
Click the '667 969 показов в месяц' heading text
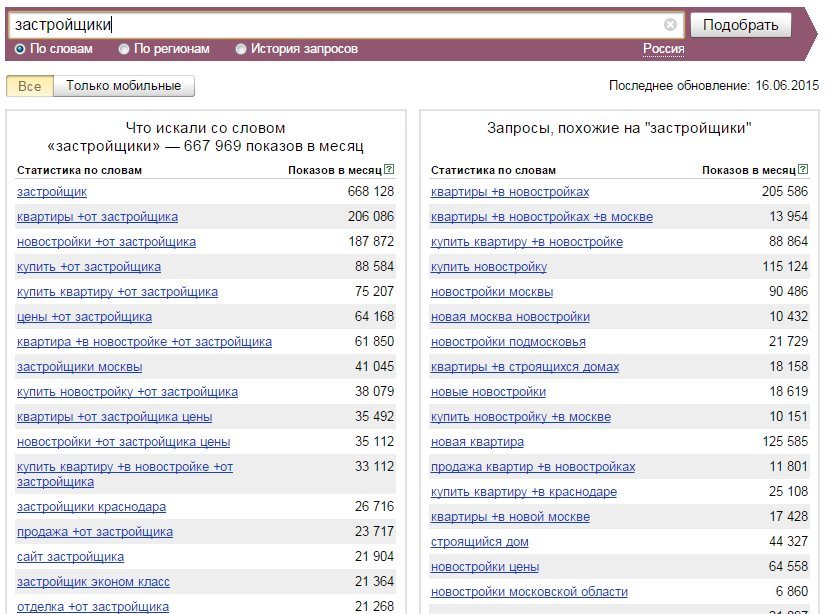(x=273, y=146)
